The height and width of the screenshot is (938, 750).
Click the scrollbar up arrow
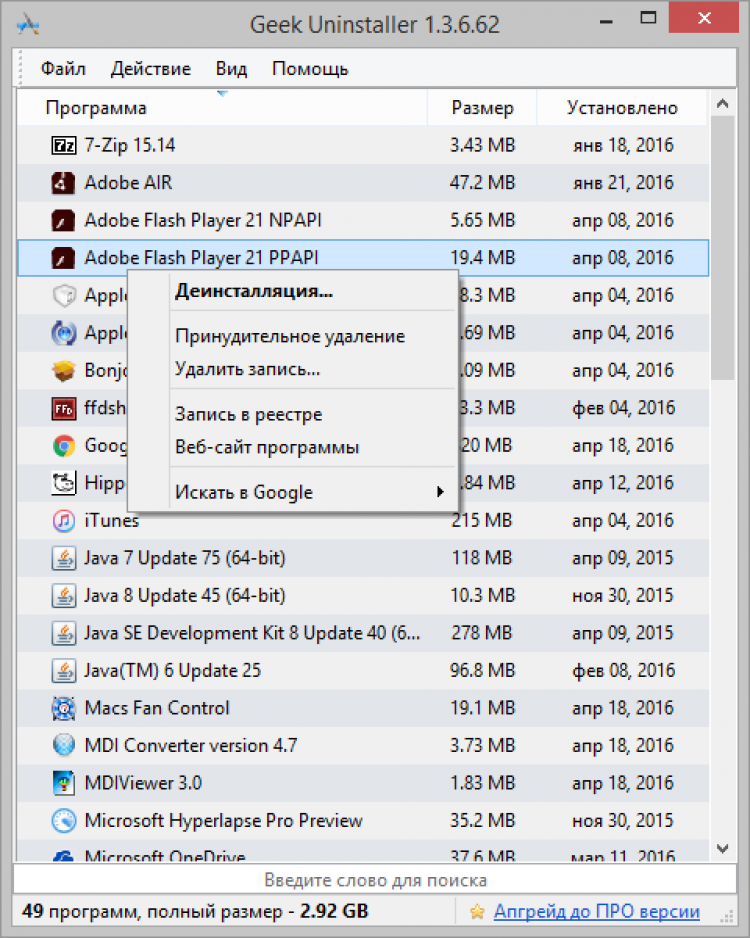click(x=722, y=103)
